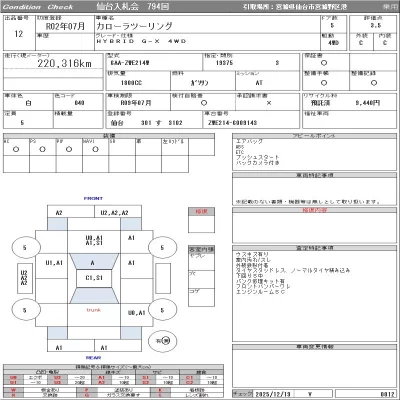400x400 pixels.
Task: Click the red trunk label in the diagram
Action: (94, 310)
